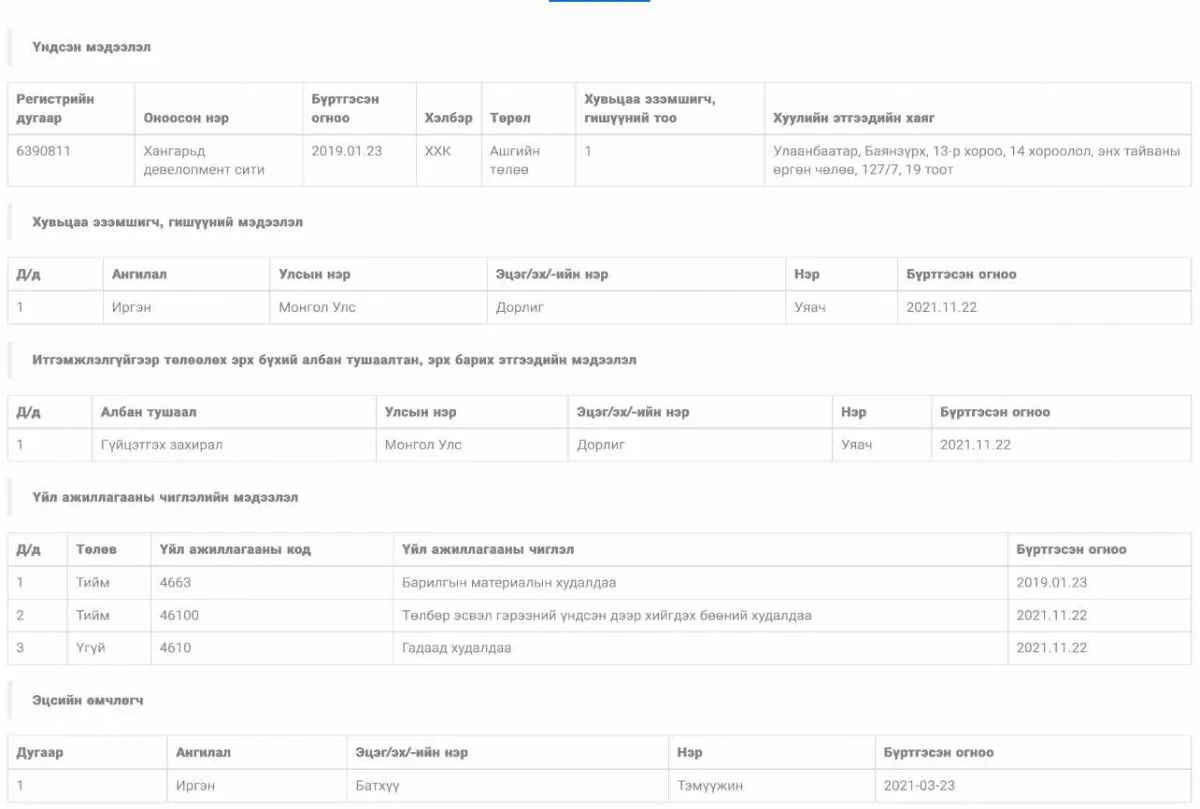This screenshot has height=809, width=1200.
Task: Click Үйл ажиллагааны чиглэлийн мэдээлэл heading
Action: point(165,497)
